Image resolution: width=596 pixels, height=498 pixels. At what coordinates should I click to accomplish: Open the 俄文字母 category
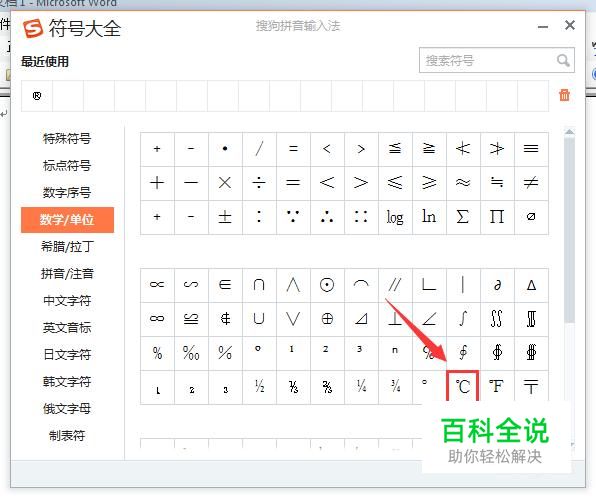coord(67,409)
